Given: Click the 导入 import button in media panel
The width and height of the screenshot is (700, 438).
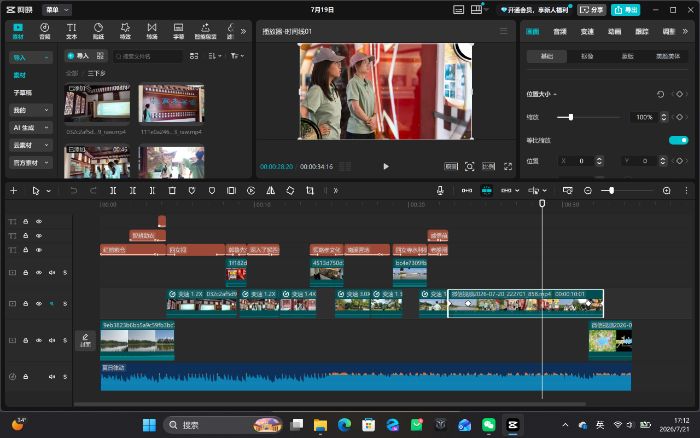Looking at the screenshot, I should click(78, 56).
